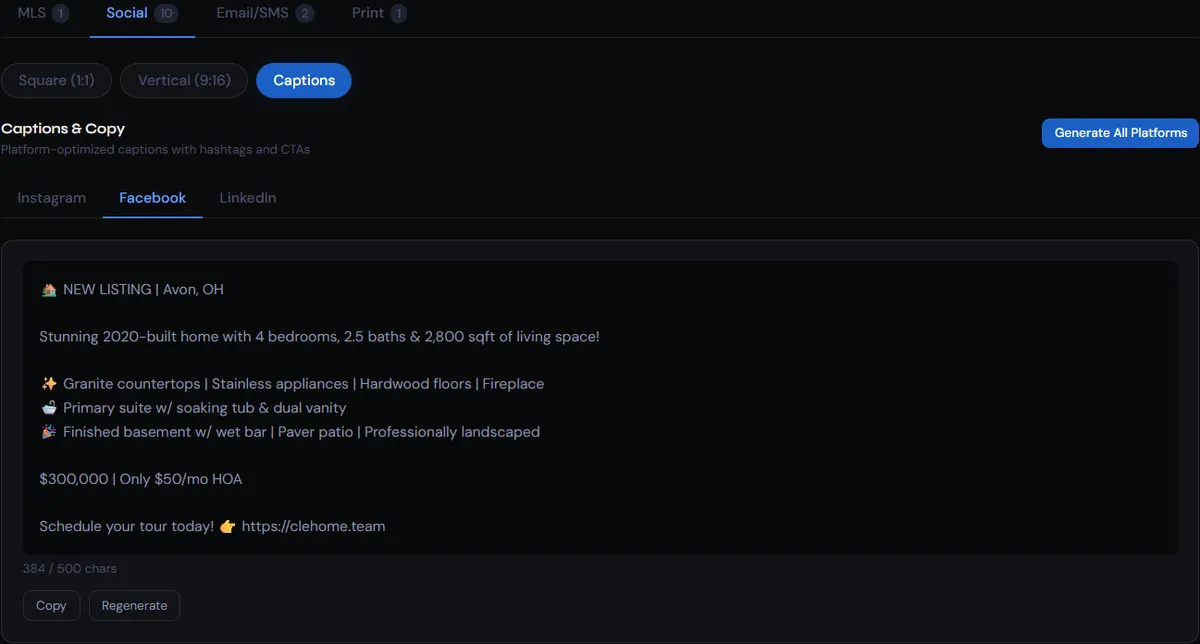Open the MLS tab
This screenshot has width=1200, height=644.
tap(43, 13)
